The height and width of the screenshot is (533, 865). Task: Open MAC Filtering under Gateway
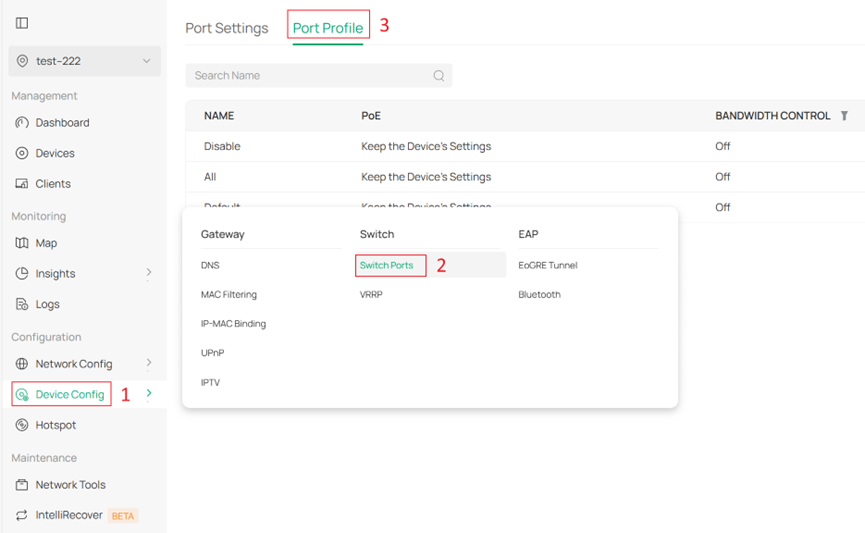point(229,295)
